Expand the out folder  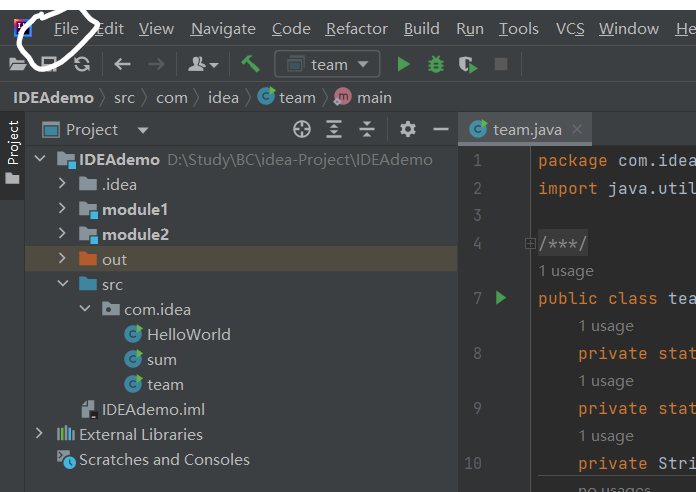click(62, 258)
